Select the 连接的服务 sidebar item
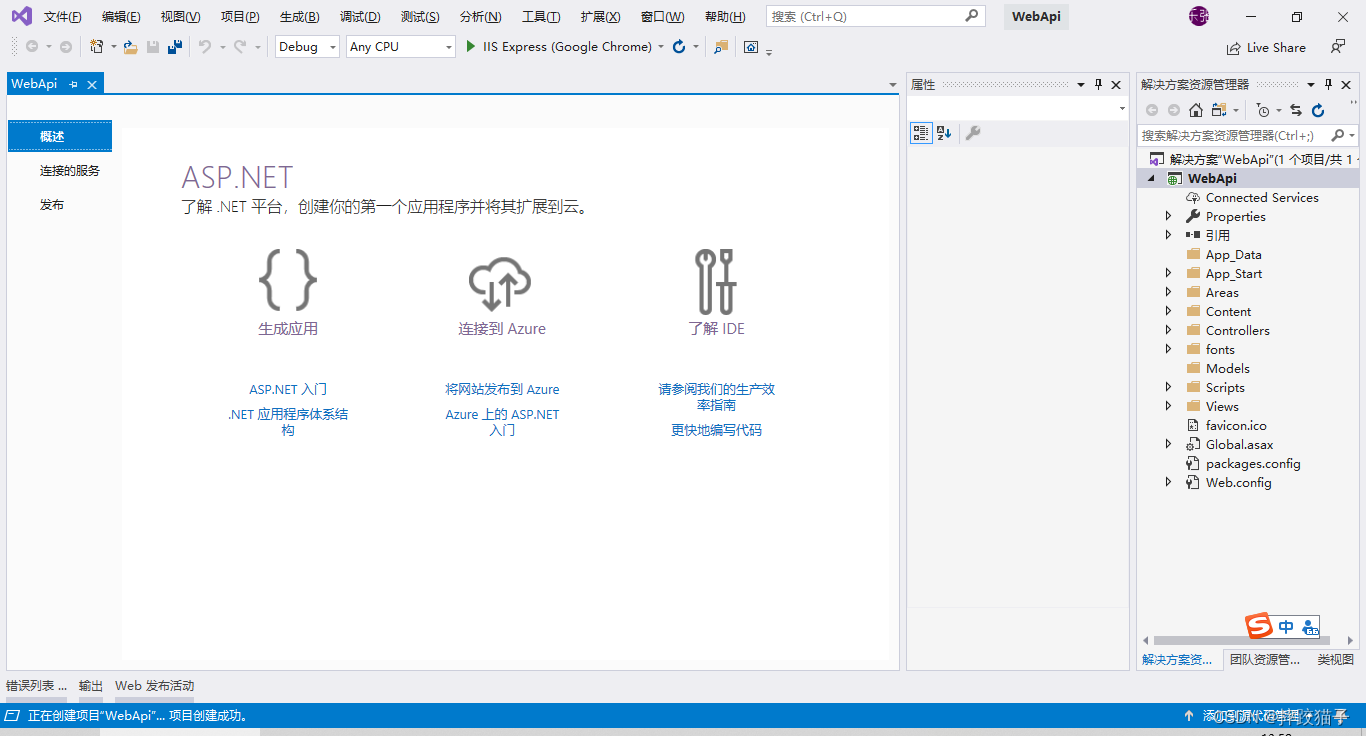Screen dimensions: 1366x736 [x=70, y=170]
